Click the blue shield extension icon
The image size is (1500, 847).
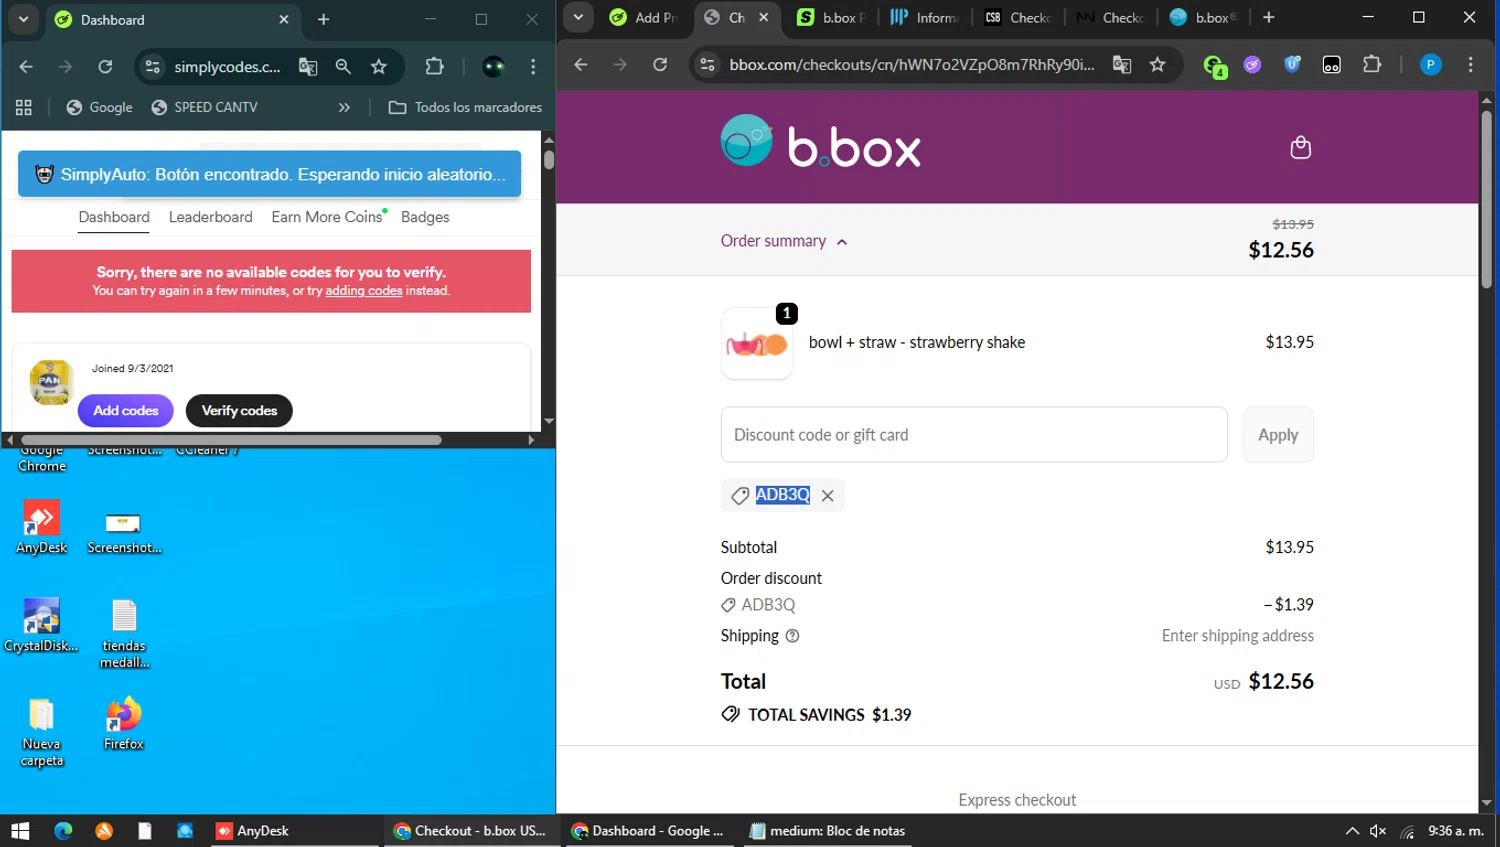click(1292, 65)
